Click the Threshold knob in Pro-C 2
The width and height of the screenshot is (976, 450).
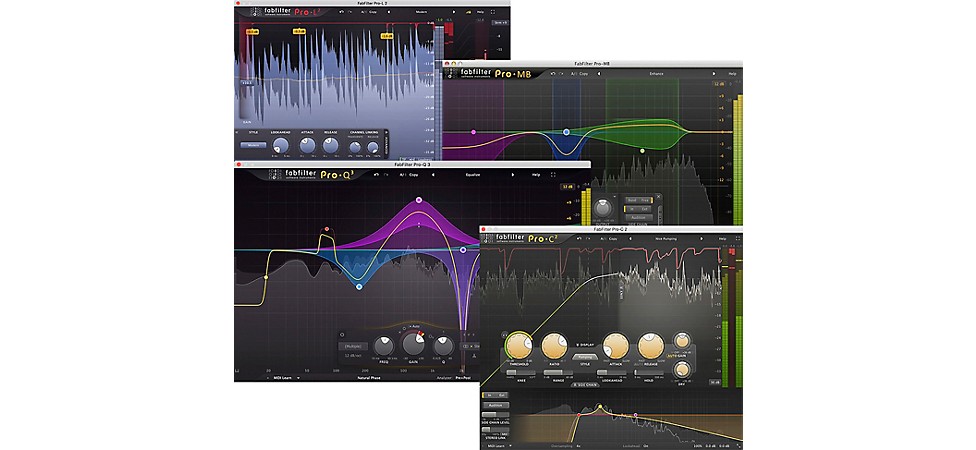point(519,345)
